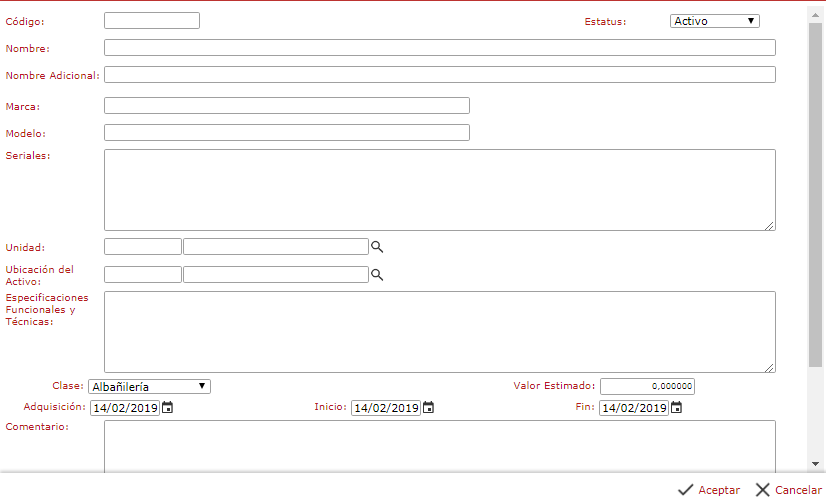This screenshot has height=504, width=826.
Task: Open the Inicio date calendar picker
Action: [x=428, y=408]
